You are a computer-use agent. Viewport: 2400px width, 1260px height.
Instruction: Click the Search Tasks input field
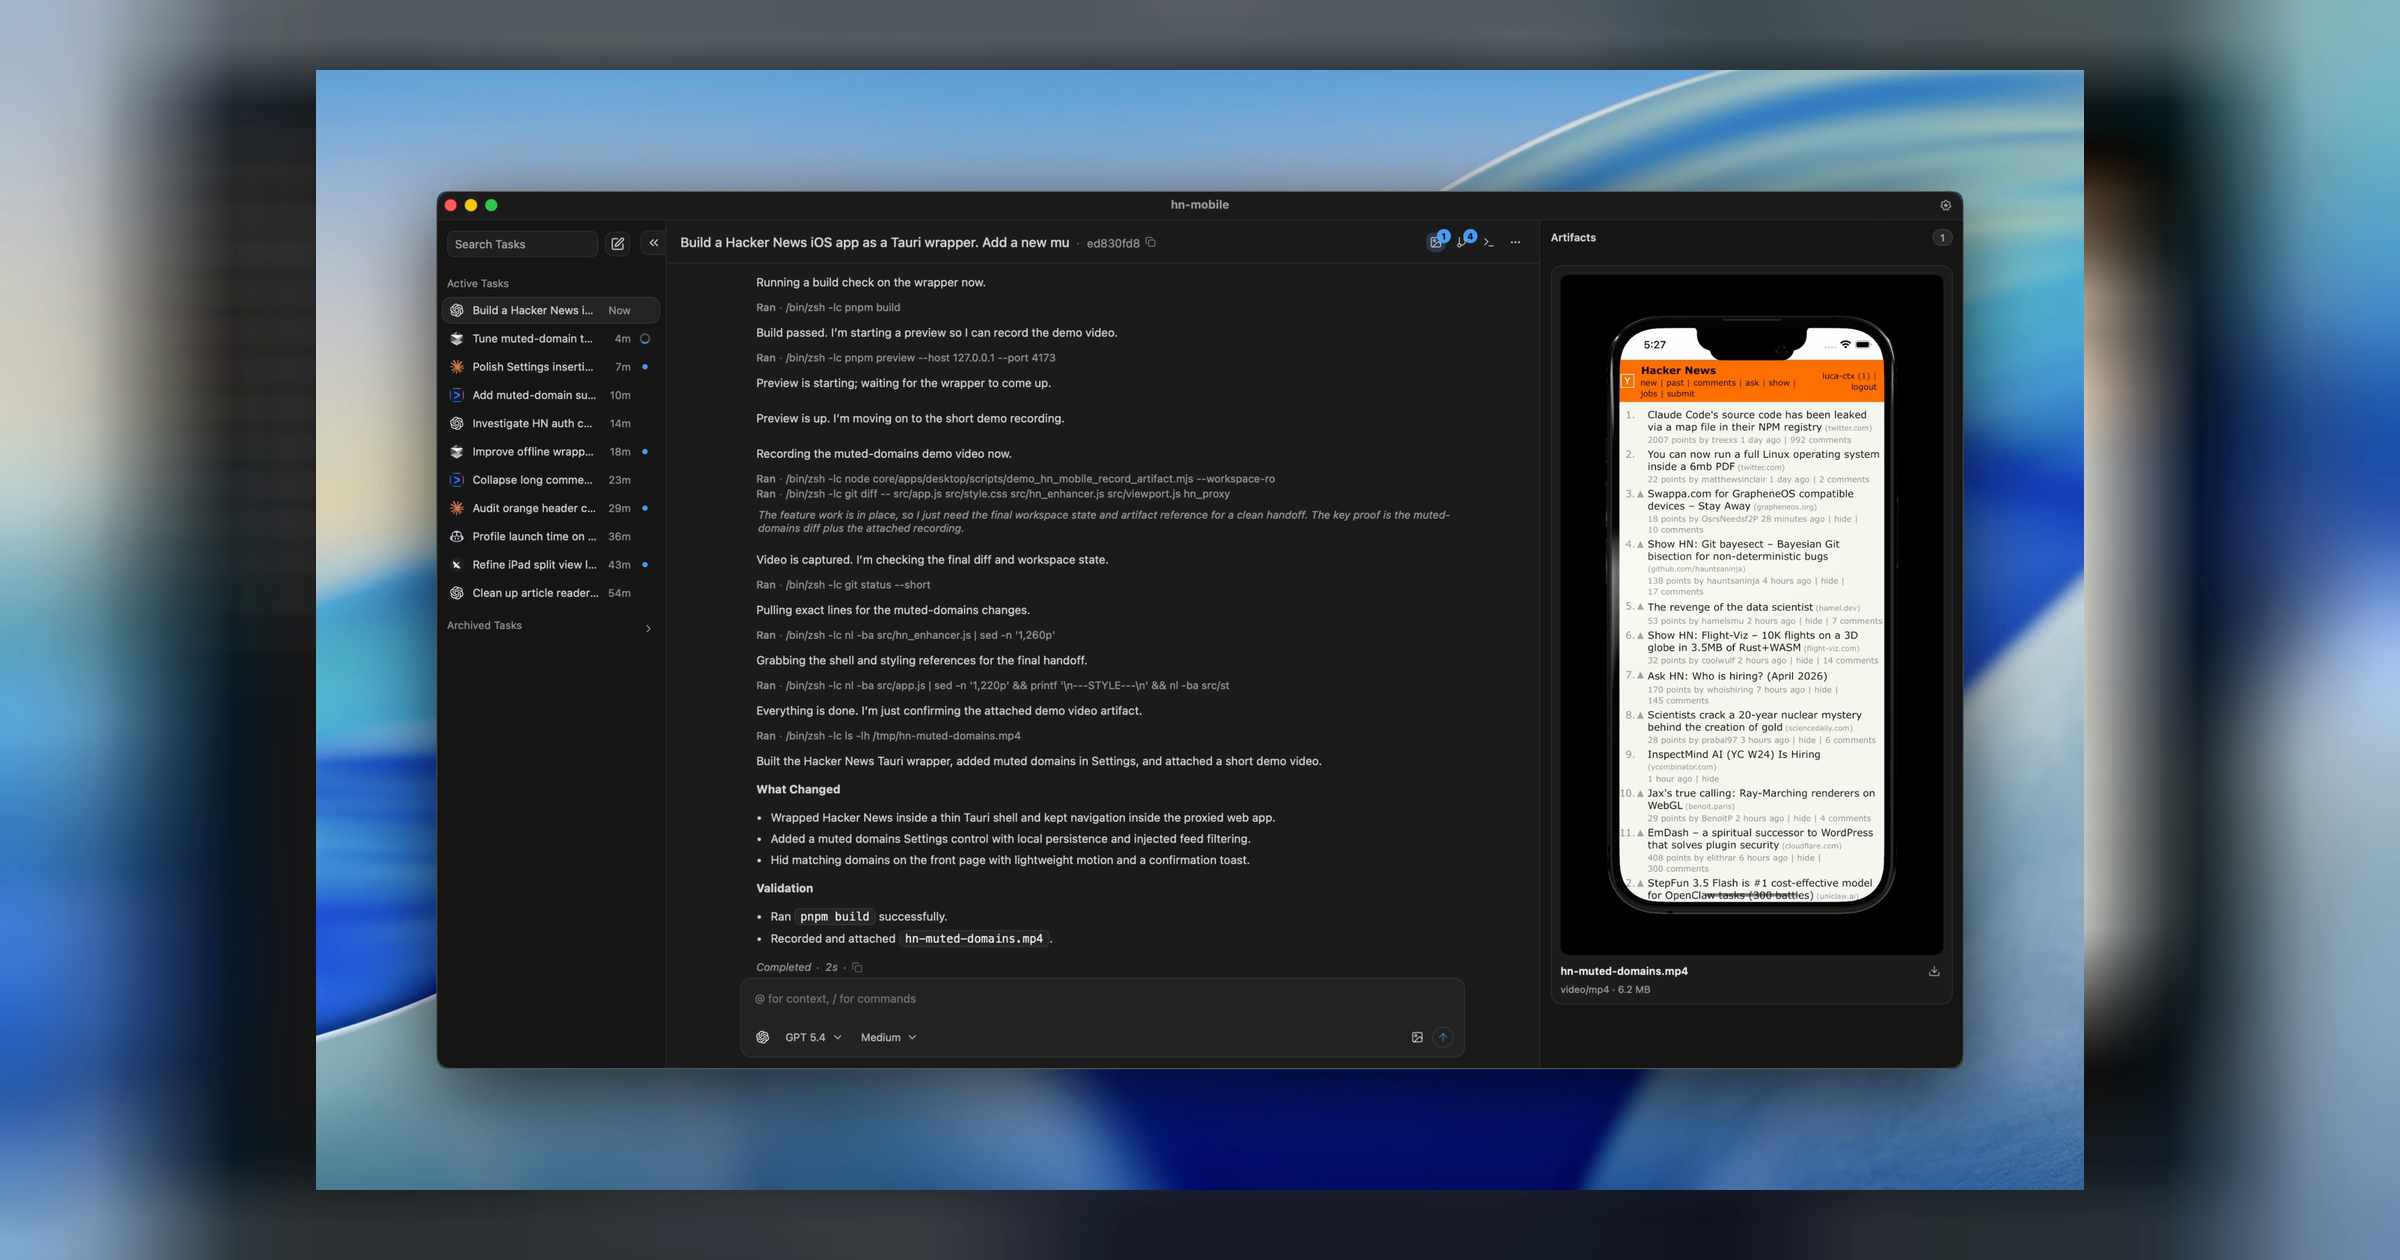click(522, 243)
